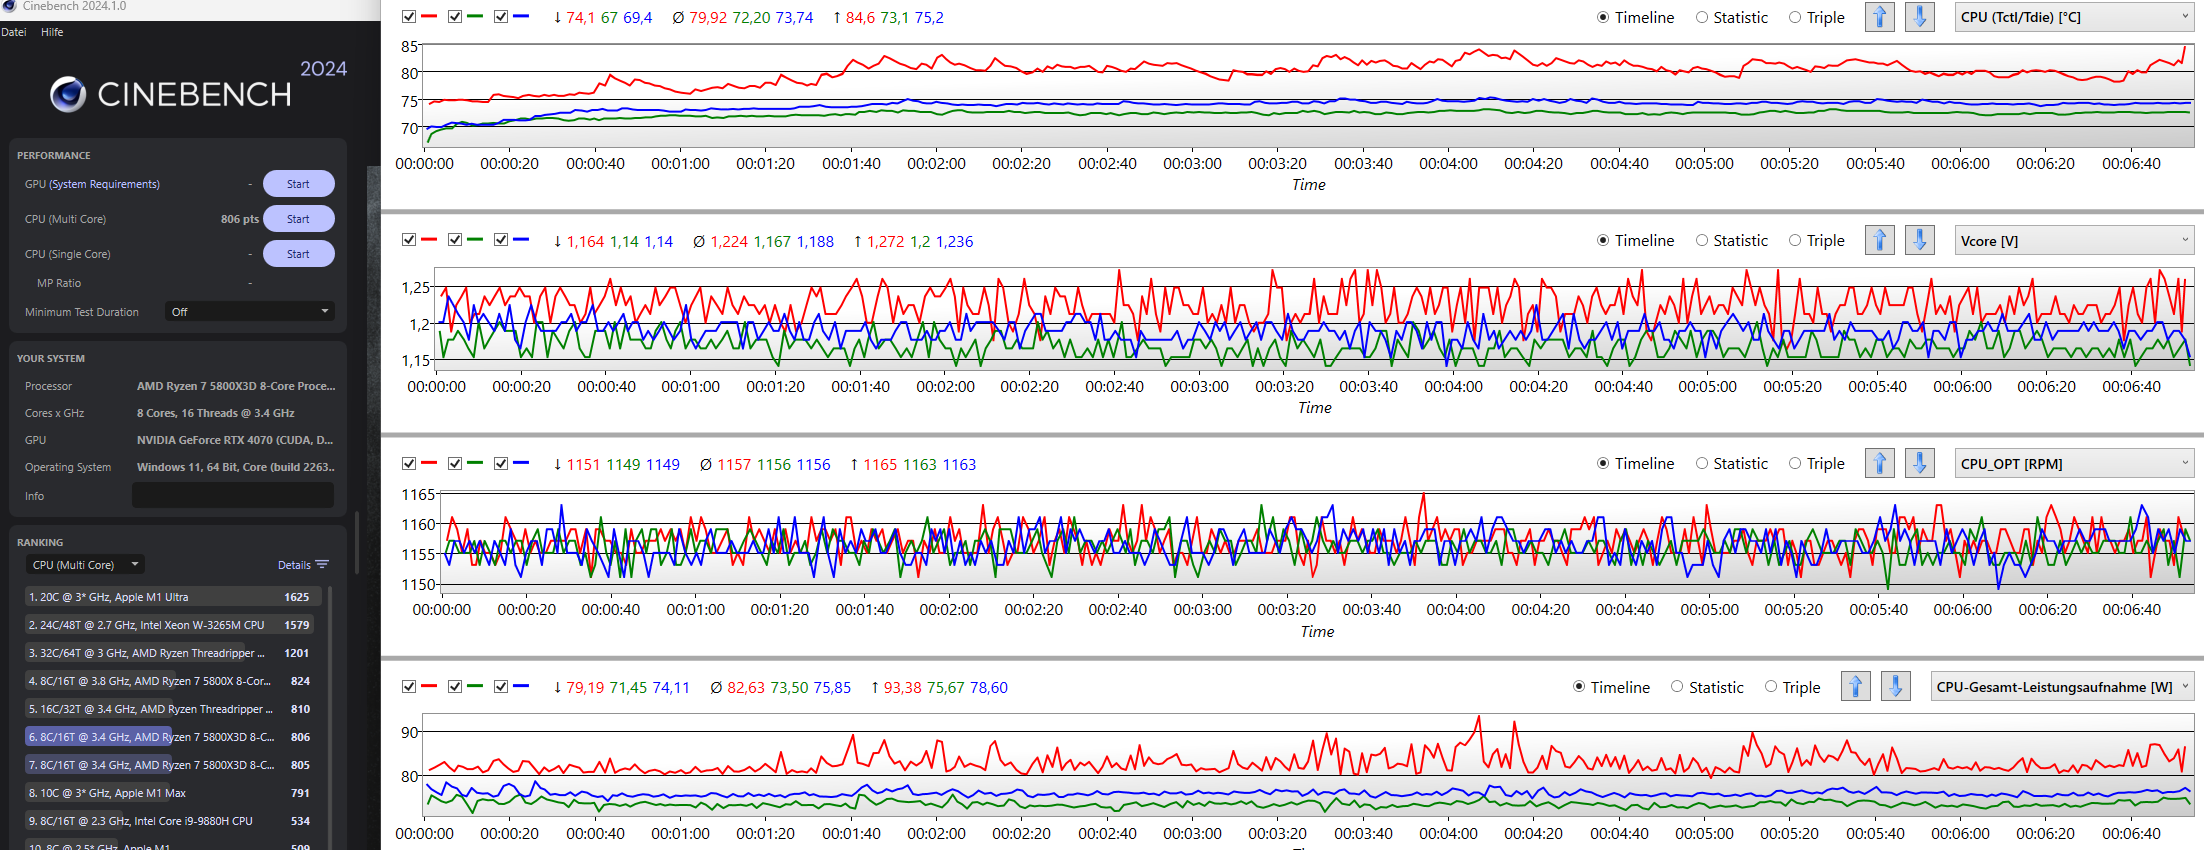This screenshot has width=2204, height=850.
Task: Click the up arrow in the Vcore graph row
Action: click(x=1880, y=240)
